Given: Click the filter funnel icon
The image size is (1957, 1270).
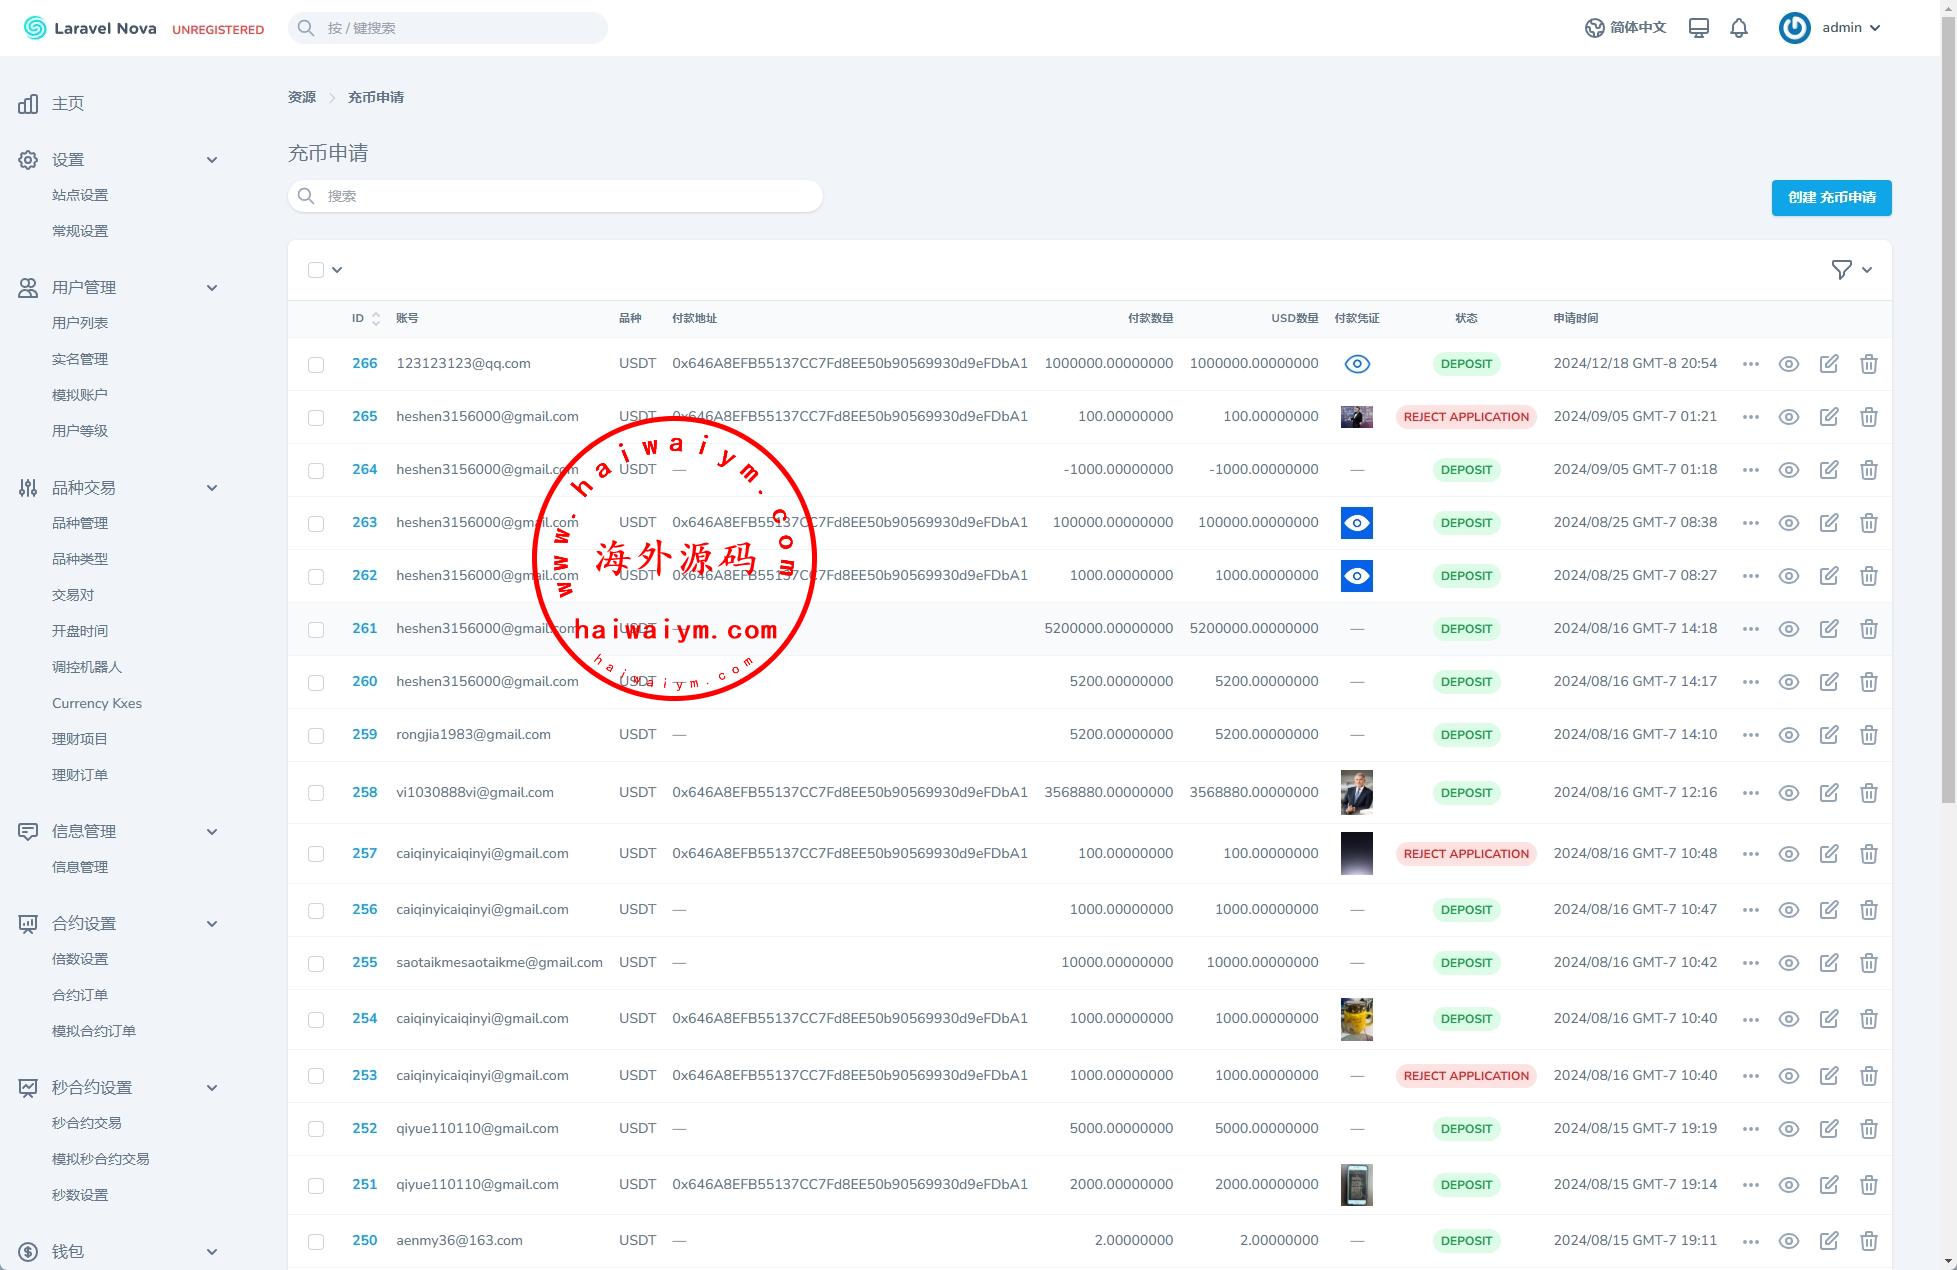Looking at the screenshot, I should click(1841, 270).
